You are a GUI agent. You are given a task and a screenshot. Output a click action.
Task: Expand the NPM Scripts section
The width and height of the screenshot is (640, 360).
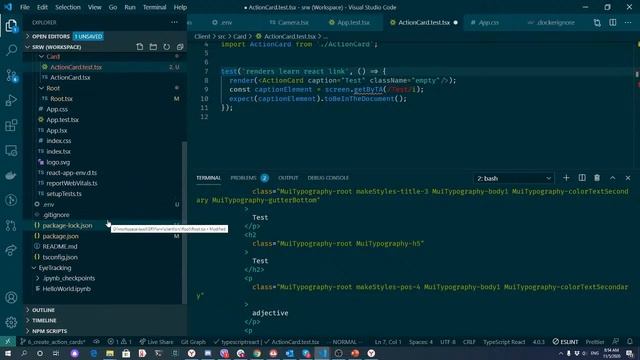click(x=49, y=331)
